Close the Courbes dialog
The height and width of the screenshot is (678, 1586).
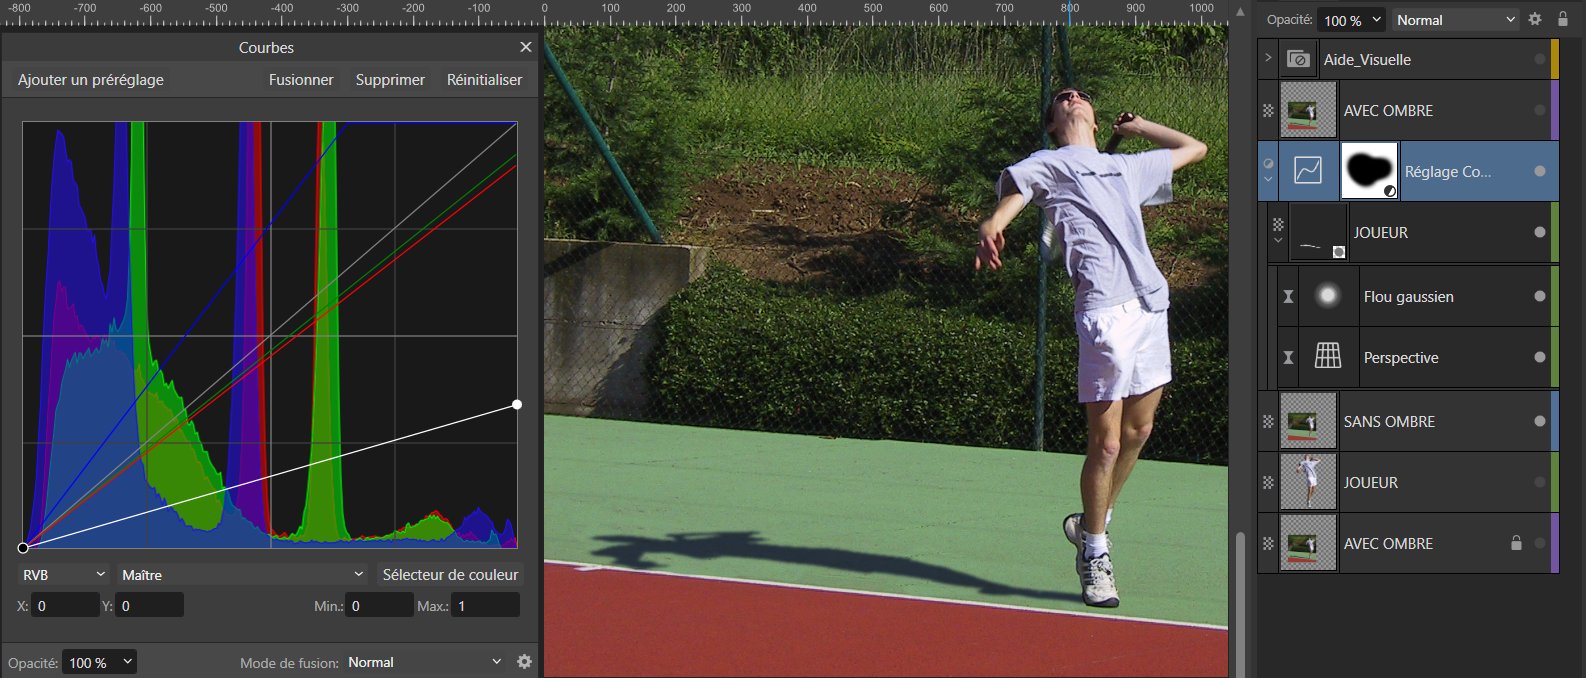tap(526, 47)
